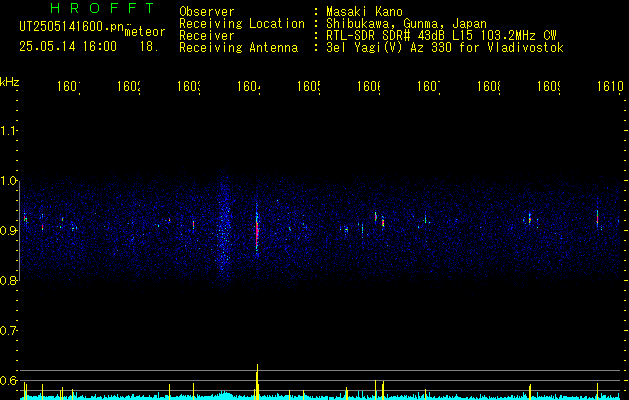This screenshot has width=629, height=400.
Task: Click the "Receiving Location" label
Action: click(x=242, y=24)
